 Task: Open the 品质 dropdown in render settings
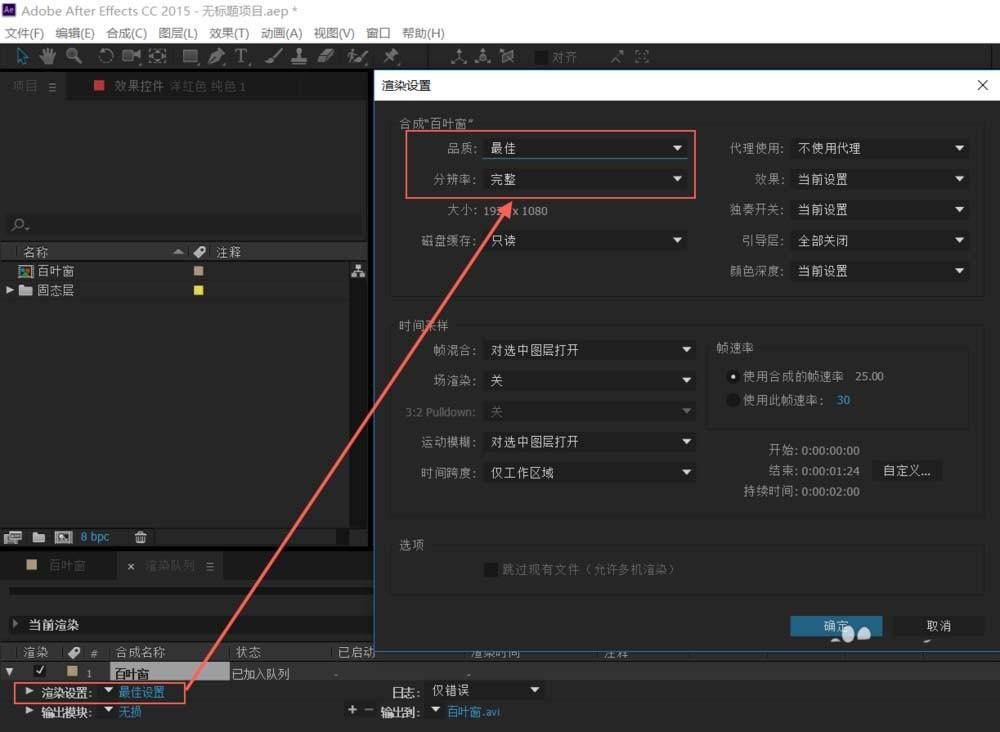(x=585, y=148)
